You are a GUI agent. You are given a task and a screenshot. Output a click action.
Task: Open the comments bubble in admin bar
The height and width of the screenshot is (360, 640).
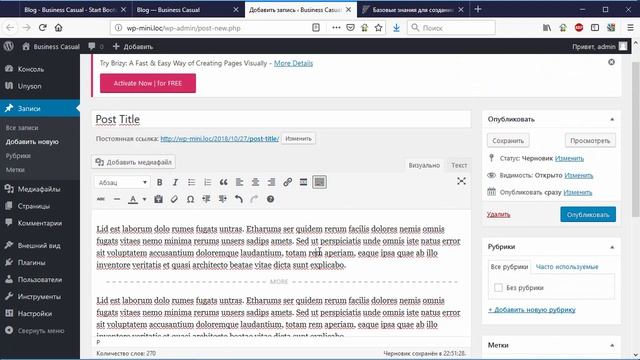(x=96, y=47)
